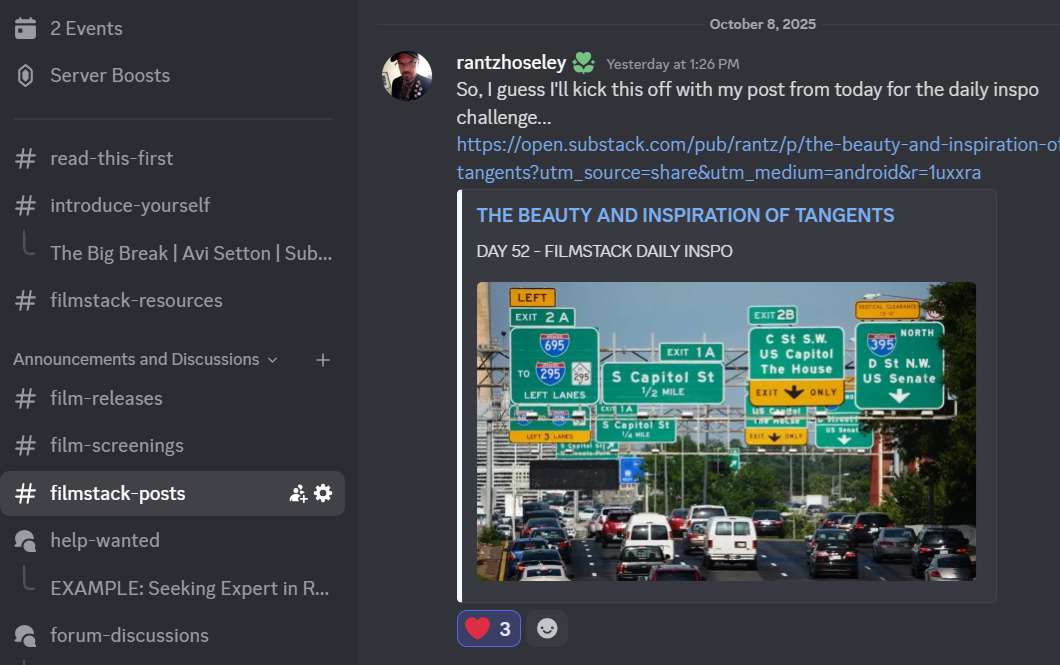Click the Server Boosts label
The width and height of the screenshot is (1060, 665).
click(x=110, y=76)
